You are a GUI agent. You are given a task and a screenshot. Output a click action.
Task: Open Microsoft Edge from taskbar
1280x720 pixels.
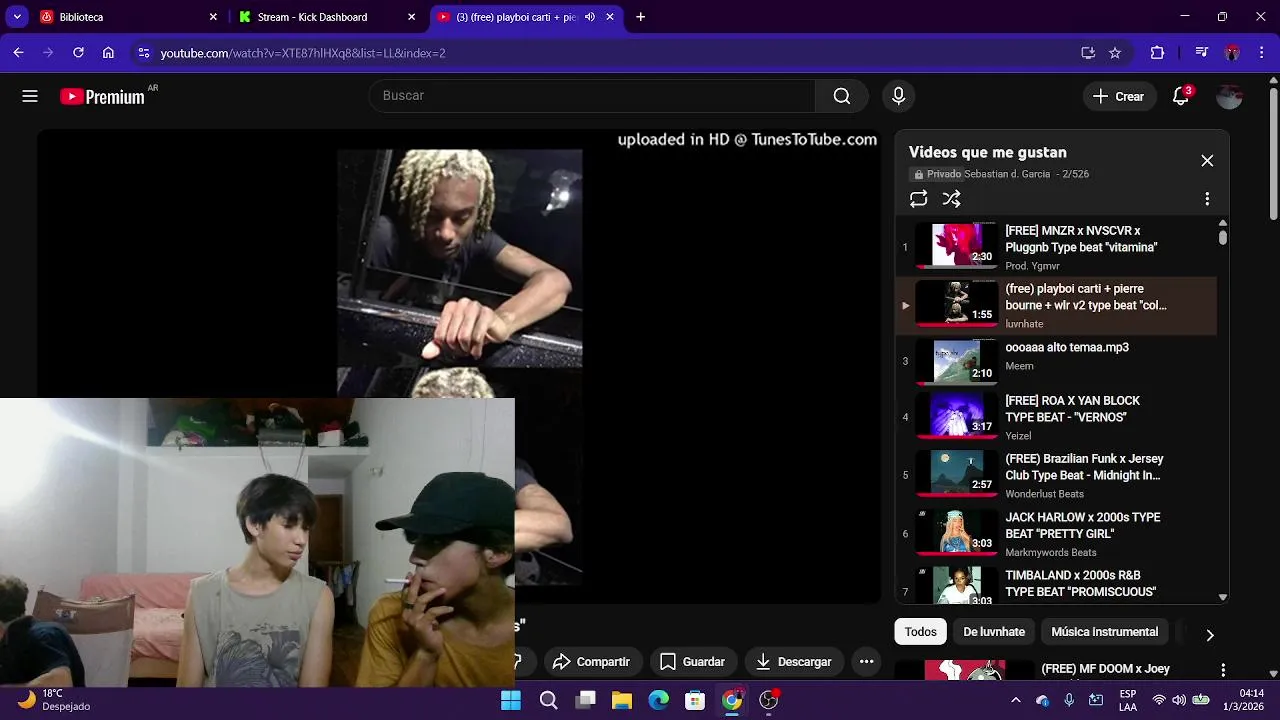click(658, 700)
